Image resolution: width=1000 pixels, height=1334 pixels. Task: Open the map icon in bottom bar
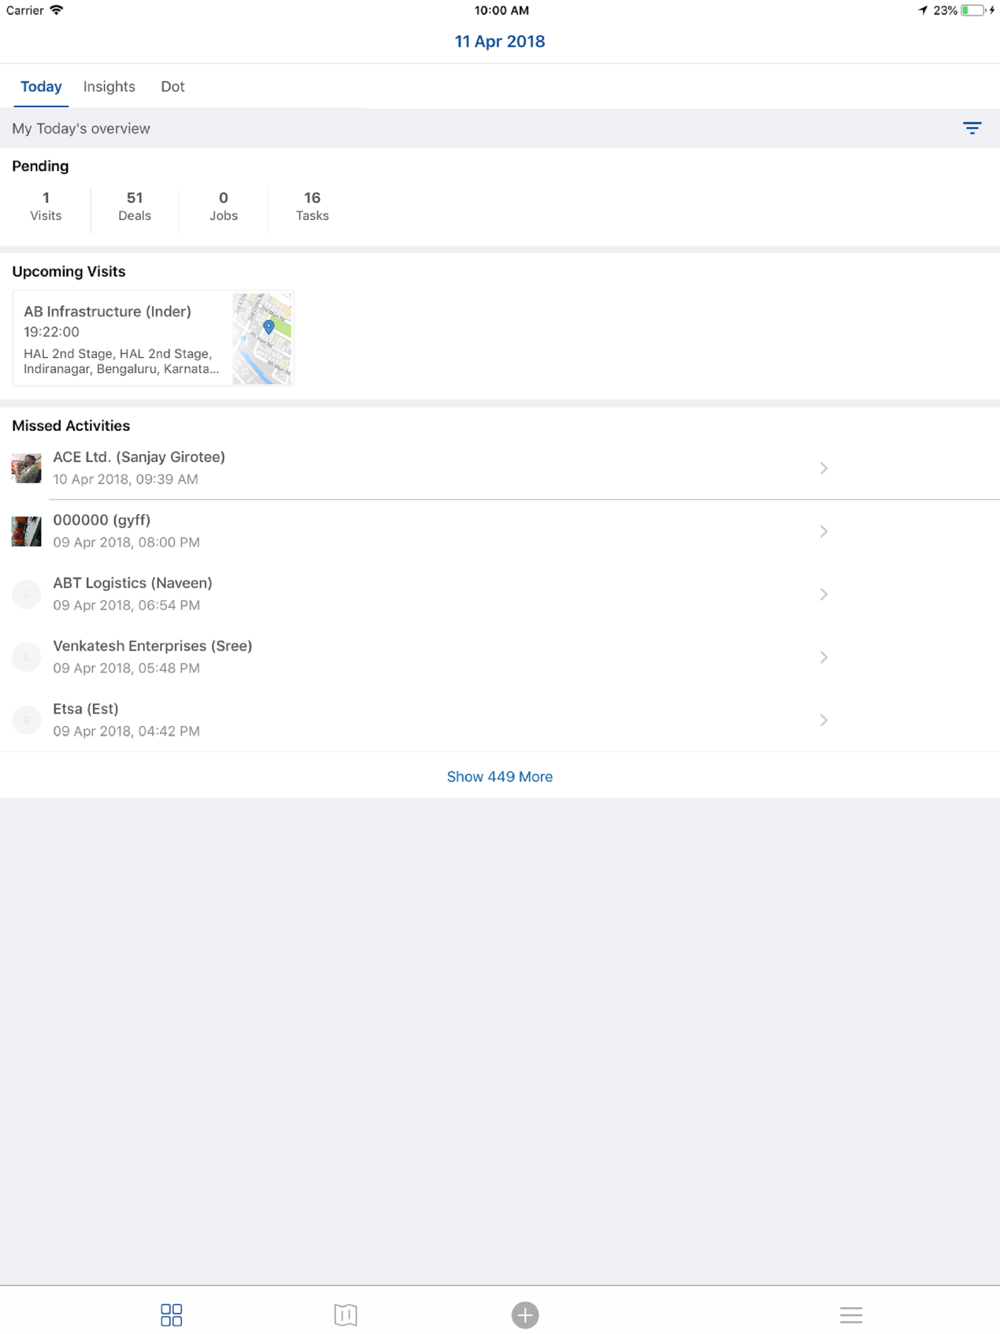346,1314
